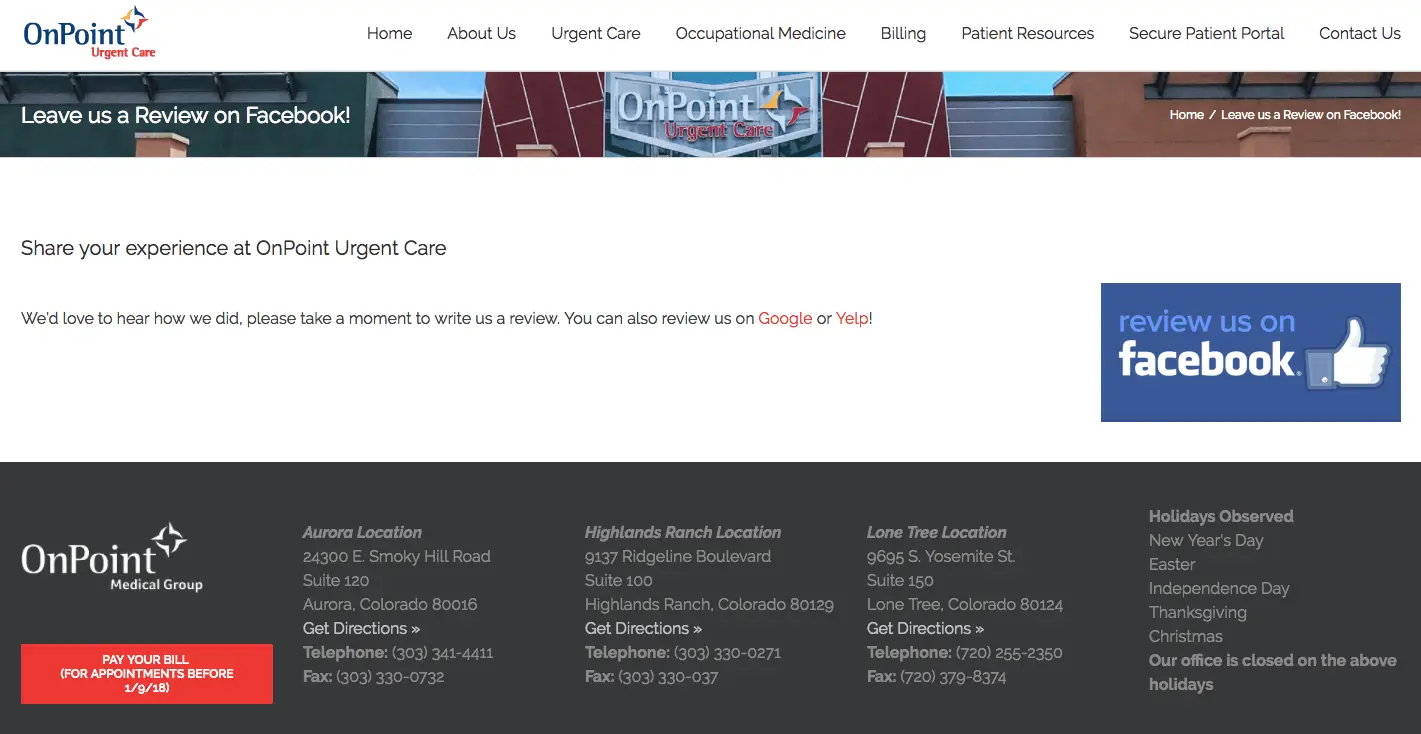Click Highlands Ranch telephone (303) 330-0271
Image resolution: width=1421 pixels, height=734 pixels.
pos(727,652)
